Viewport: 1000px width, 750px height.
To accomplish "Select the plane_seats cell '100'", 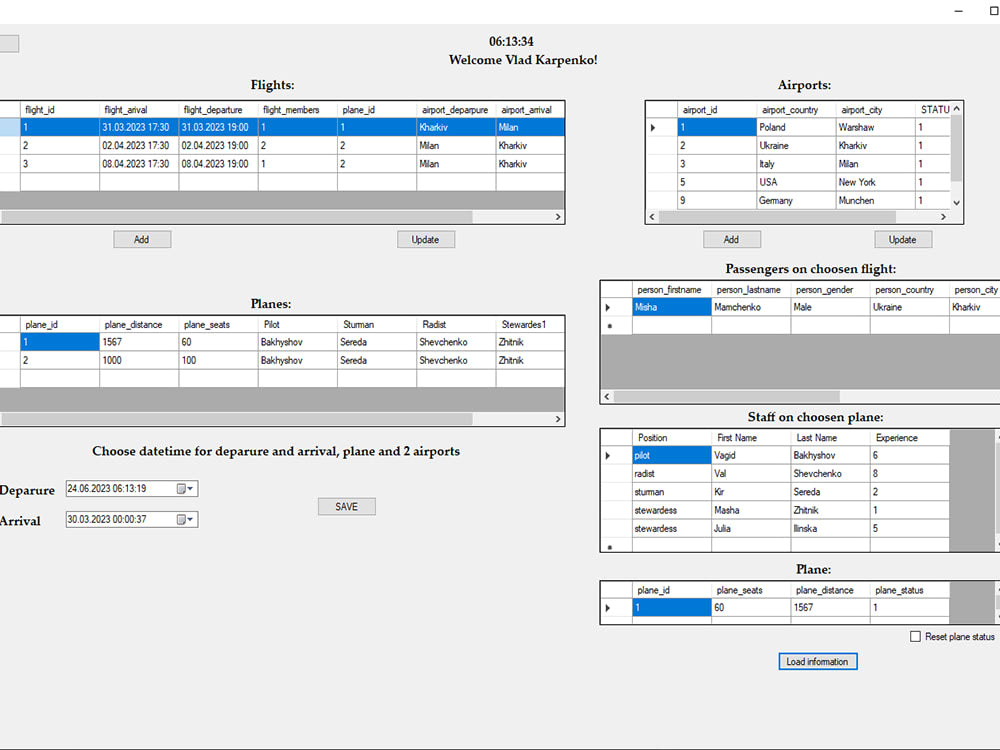I will [x=218, y=360].
